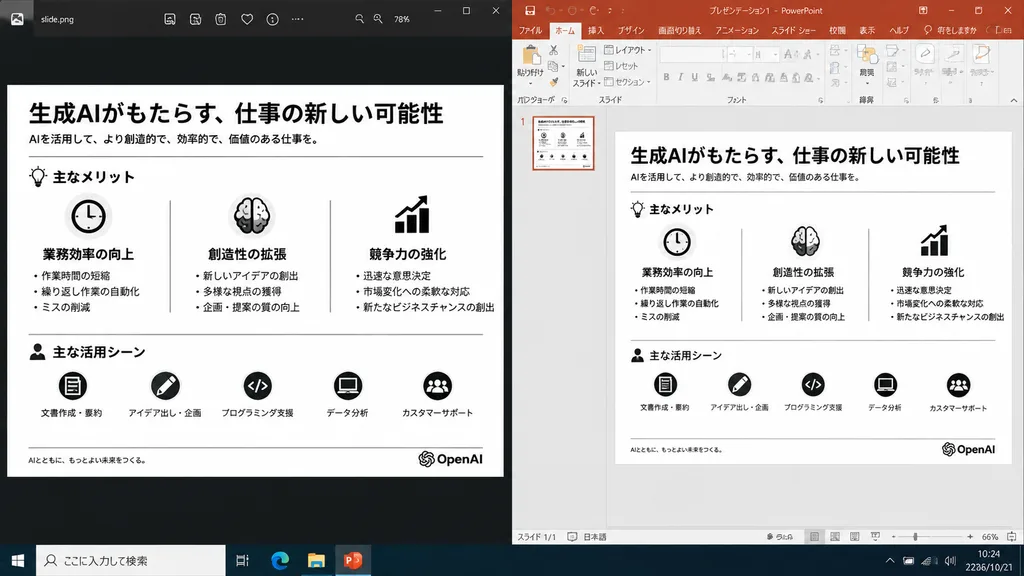Cut selection with the scissors icon
Screen dimensions: 1024x576
coord(554,50)
